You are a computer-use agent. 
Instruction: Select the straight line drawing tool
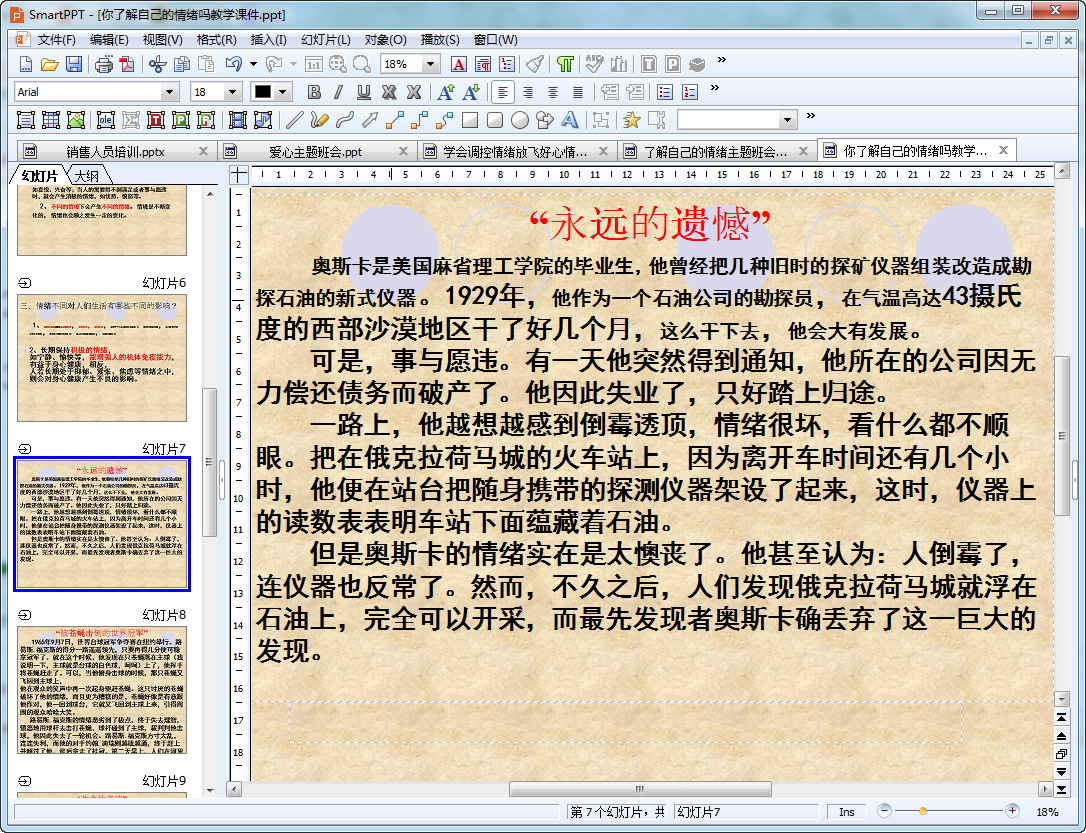[x=294, y=120]
